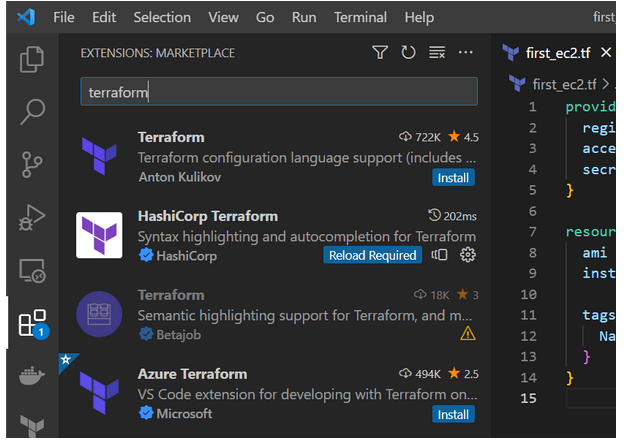Open the Terraform view in activity bar
The height and width of the screenshot is (448, 626).
(32, 426)
